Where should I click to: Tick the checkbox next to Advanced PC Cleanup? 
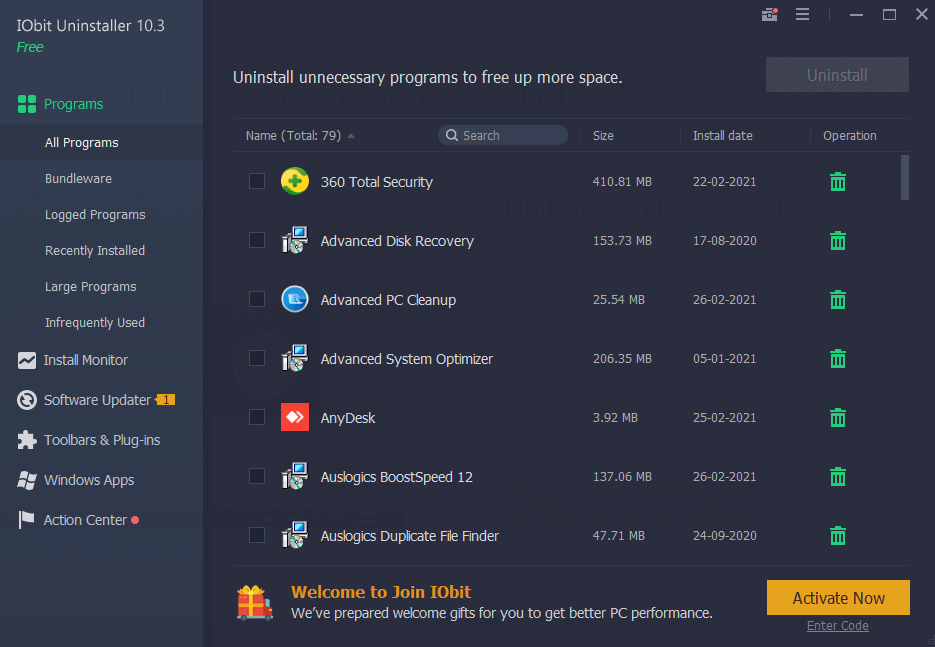pyautogui.click(x=257, y=299)
